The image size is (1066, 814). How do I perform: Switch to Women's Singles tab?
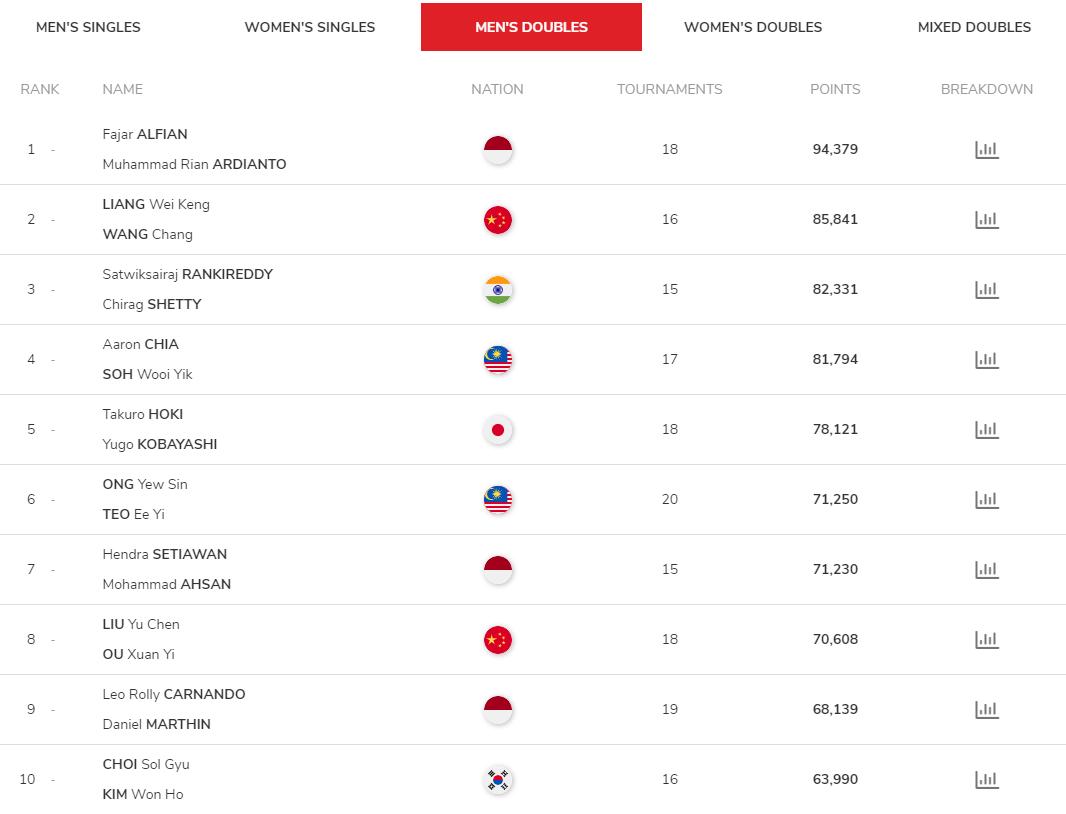tap(310, 27)
